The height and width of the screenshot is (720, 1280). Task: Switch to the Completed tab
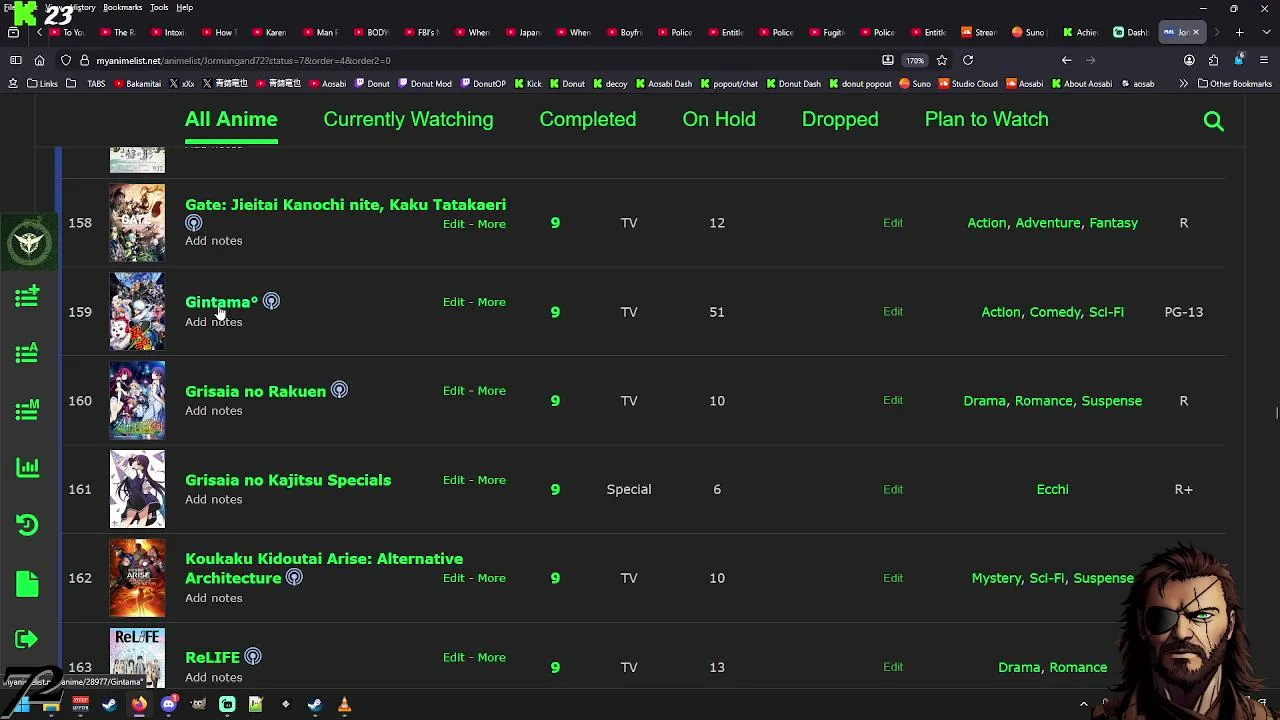[587, 119]
